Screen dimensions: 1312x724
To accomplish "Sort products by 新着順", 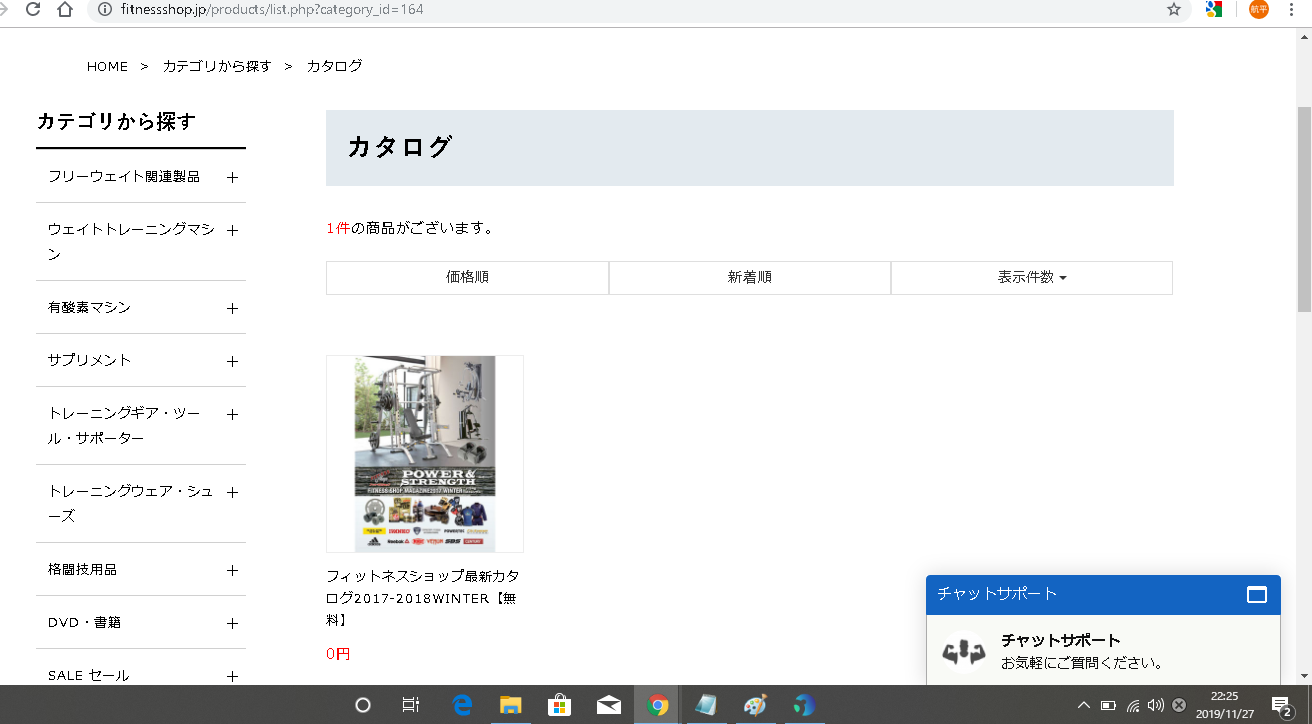I will [750, 278].
